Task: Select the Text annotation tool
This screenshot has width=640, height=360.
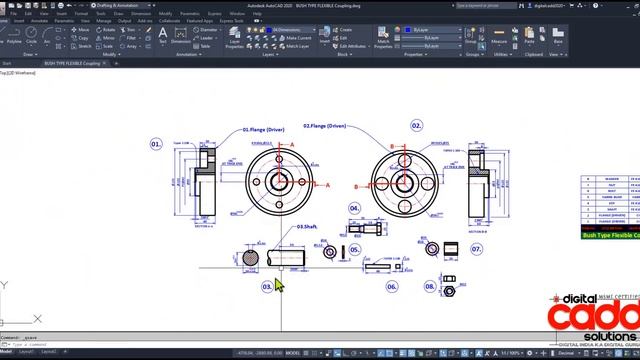Action: [162, 35]
